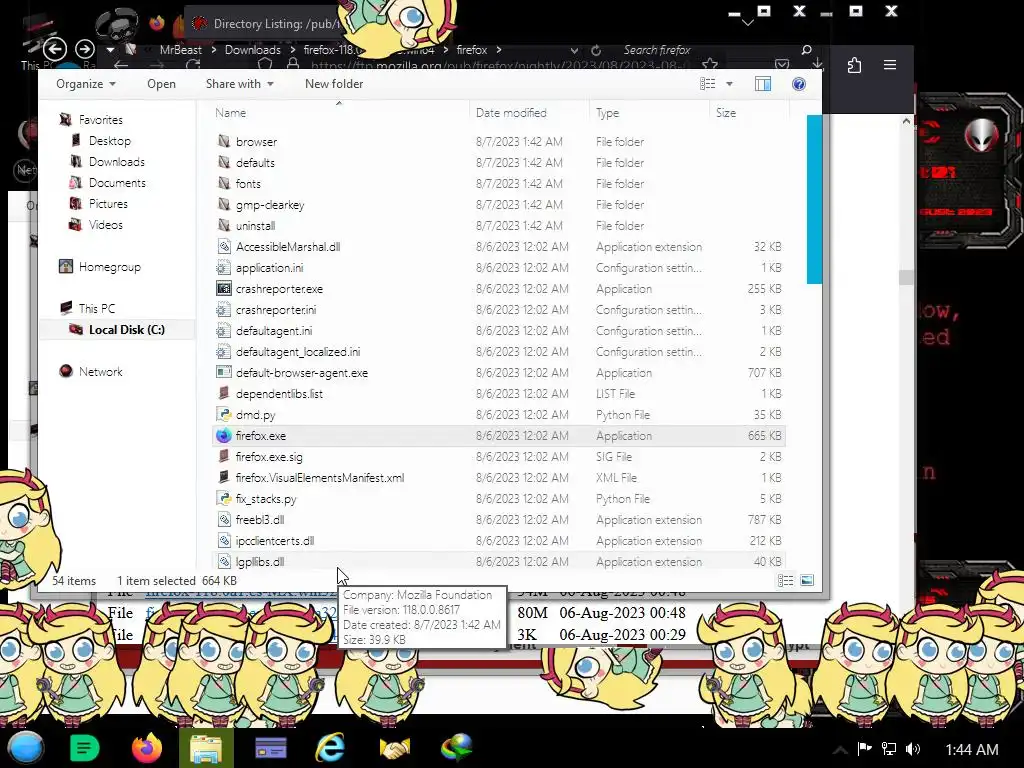
Task: Click the Explorer vertical scrollbar thumb
Action: pos(814,199)
